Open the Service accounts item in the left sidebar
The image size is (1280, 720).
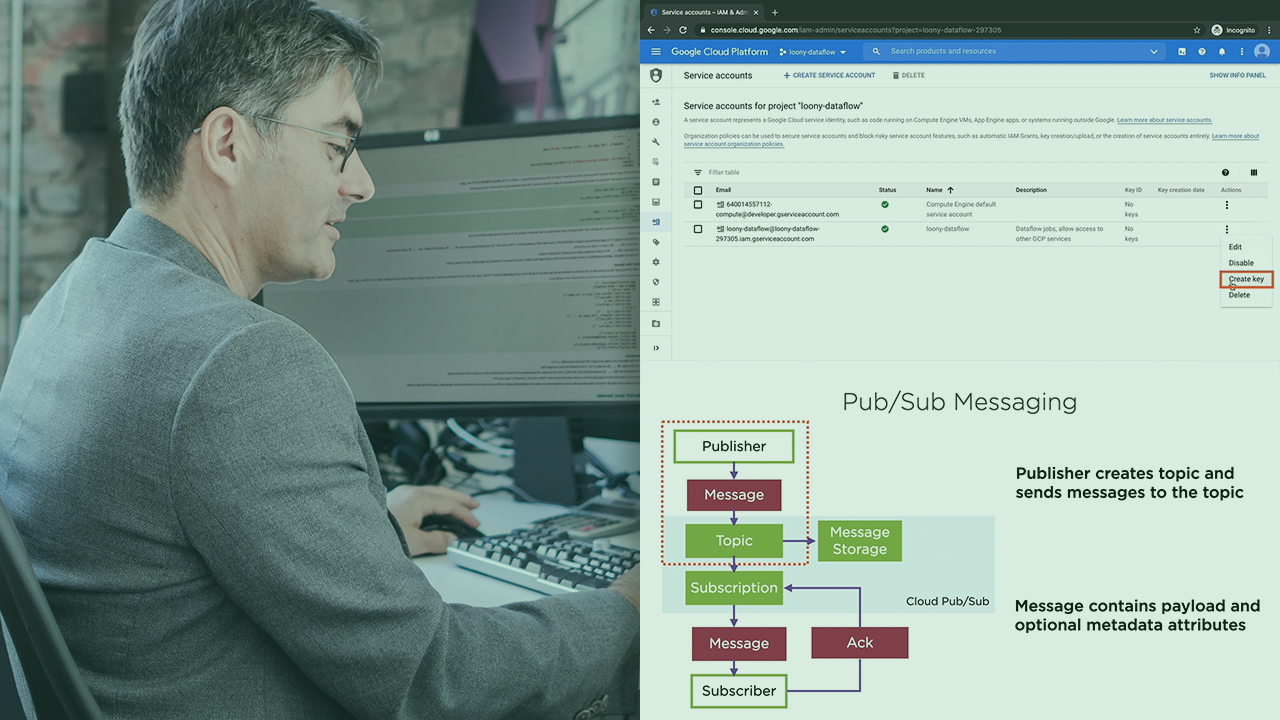tap(656, 222)
